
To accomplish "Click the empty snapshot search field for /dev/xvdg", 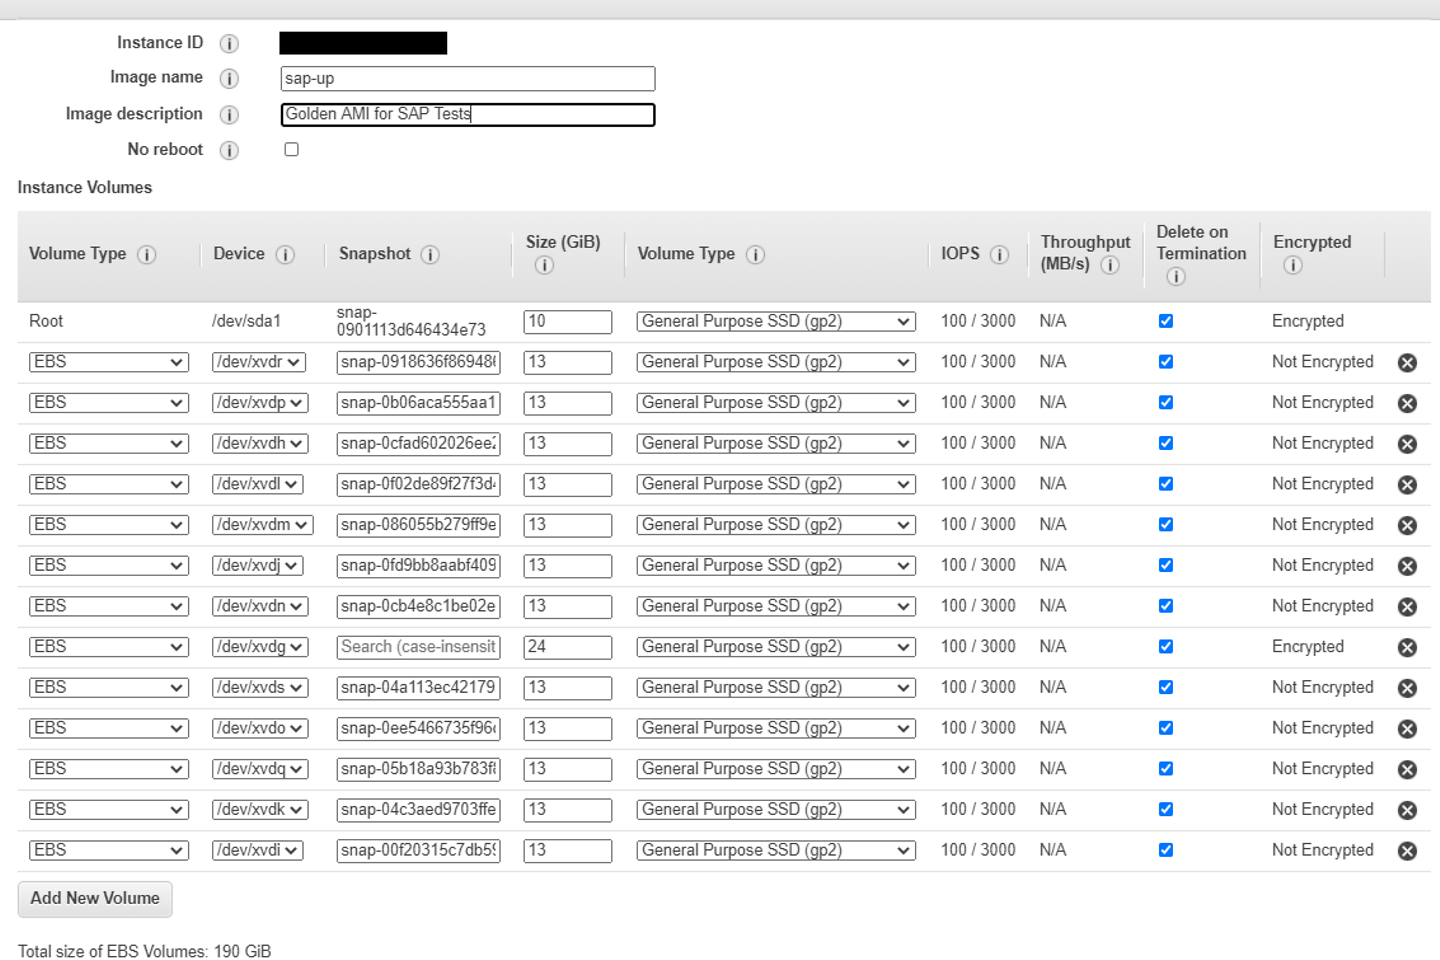I will 419,647.
